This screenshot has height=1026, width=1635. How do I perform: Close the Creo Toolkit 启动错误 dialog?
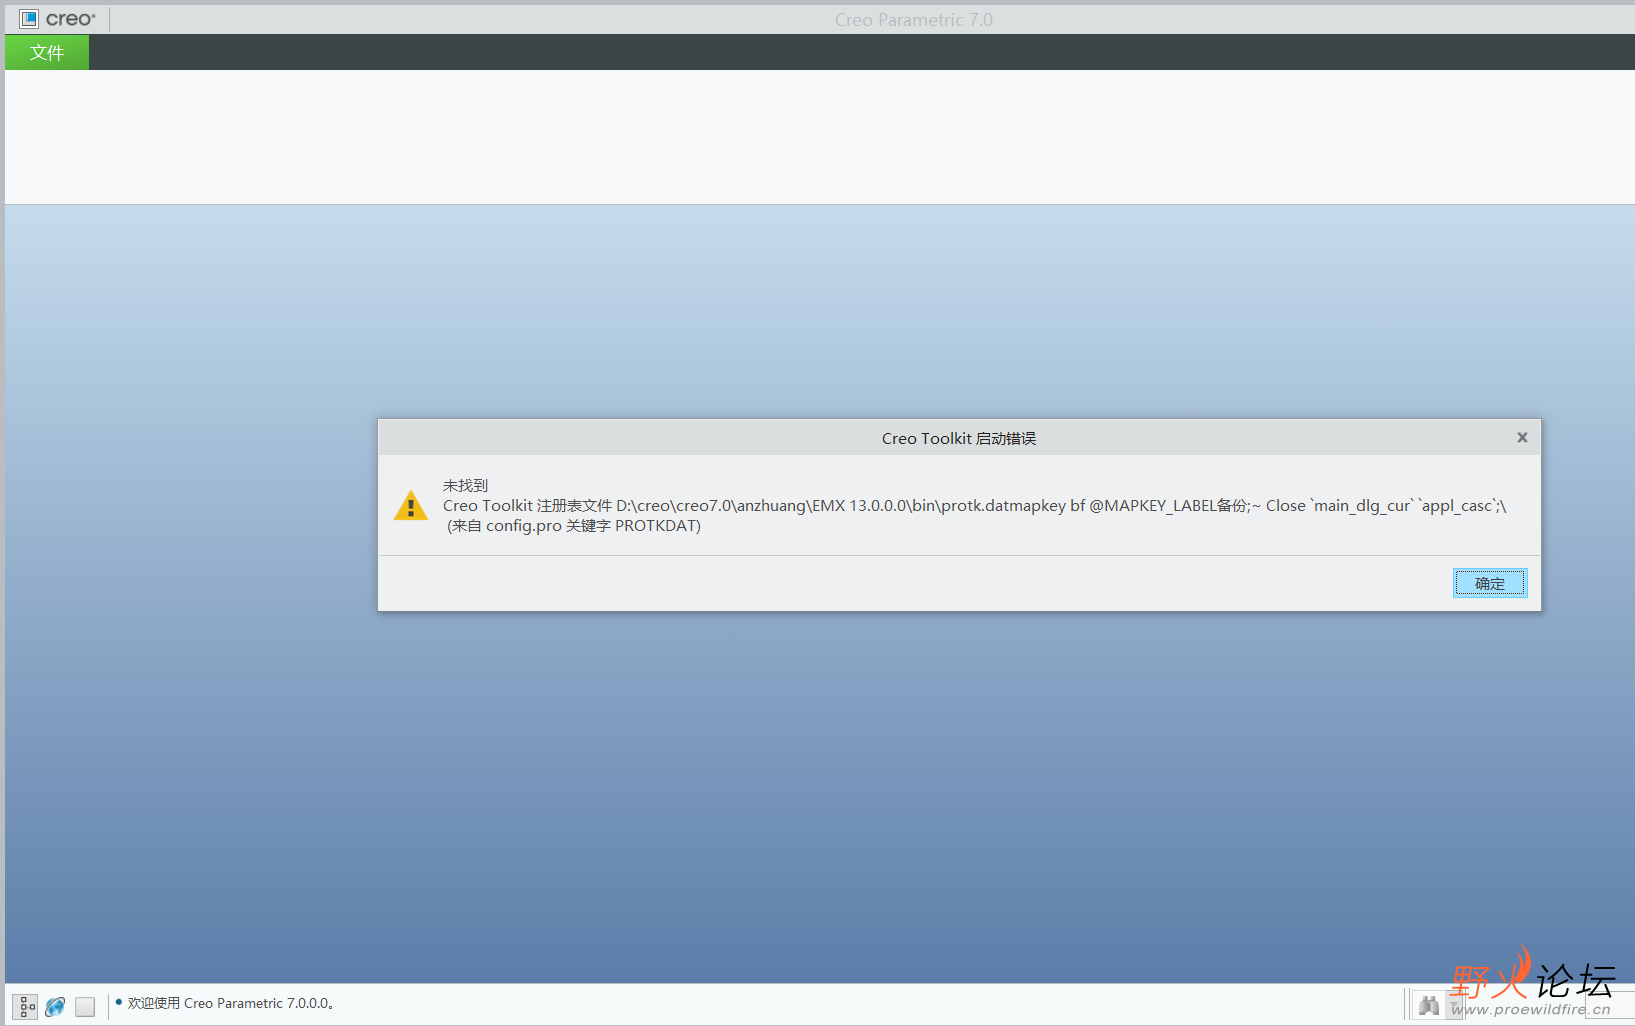1522,437
